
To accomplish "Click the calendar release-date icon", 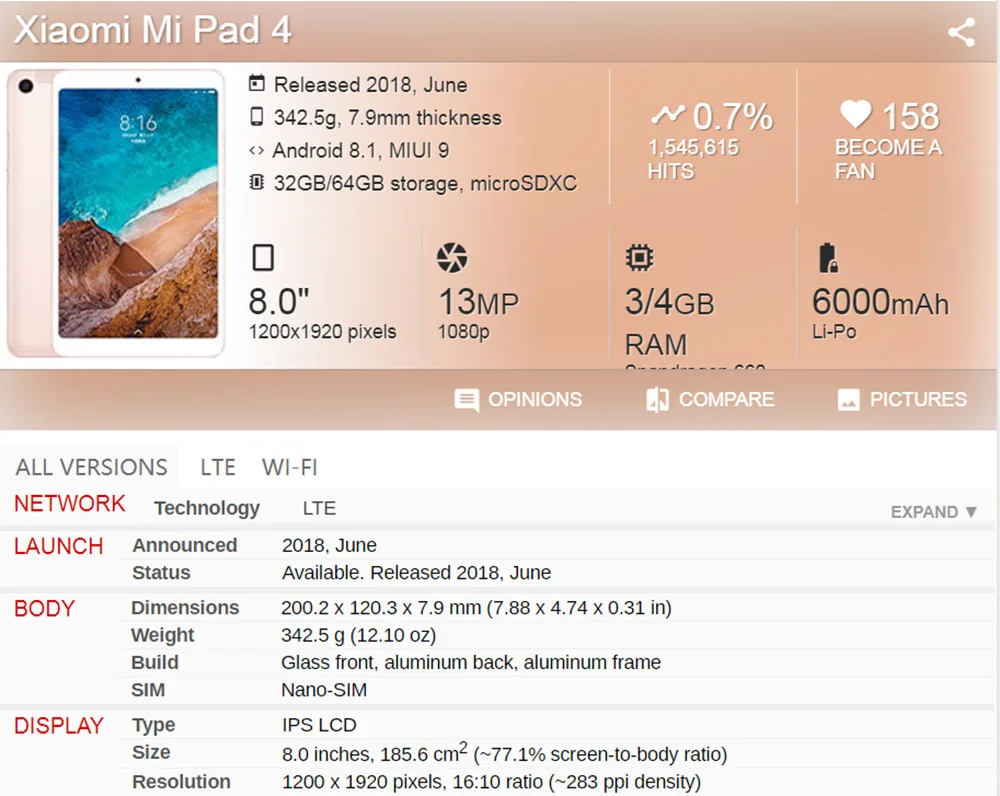I will [256, 83].
